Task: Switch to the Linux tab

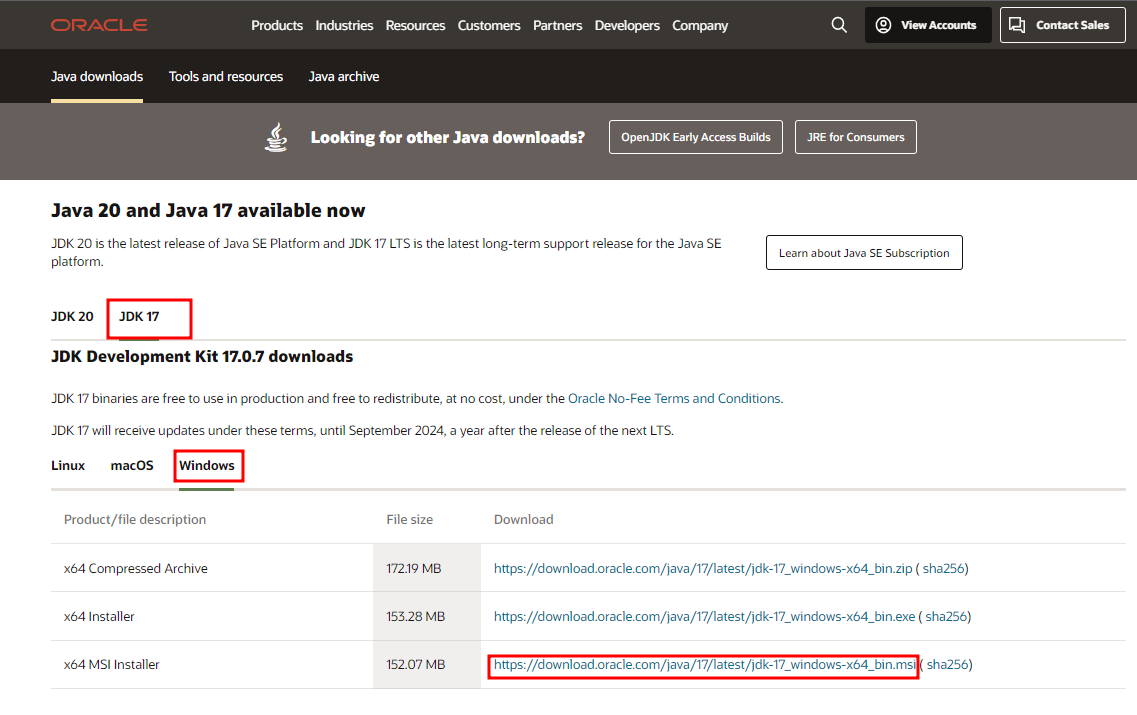Action: point(67,466)
